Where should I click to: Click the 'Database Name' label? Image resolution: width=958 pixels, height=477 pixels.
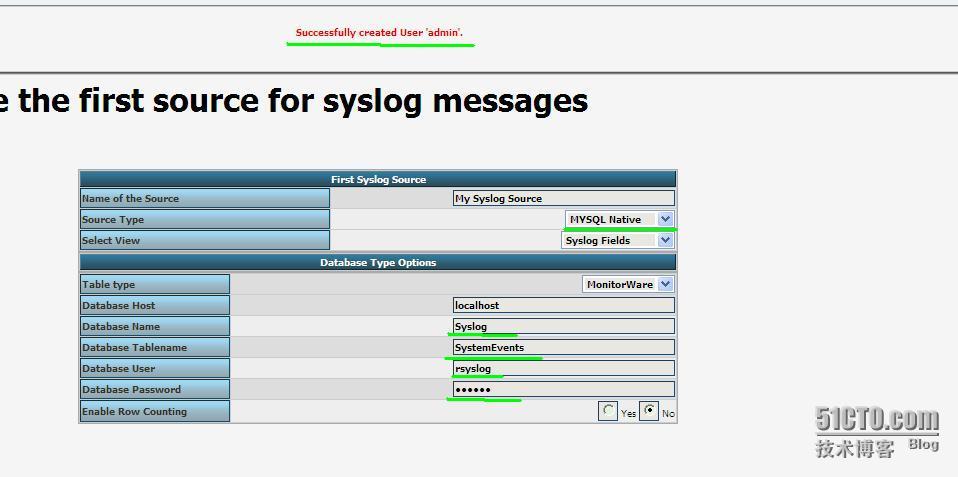pyautogui.click(x=155, y=326)
